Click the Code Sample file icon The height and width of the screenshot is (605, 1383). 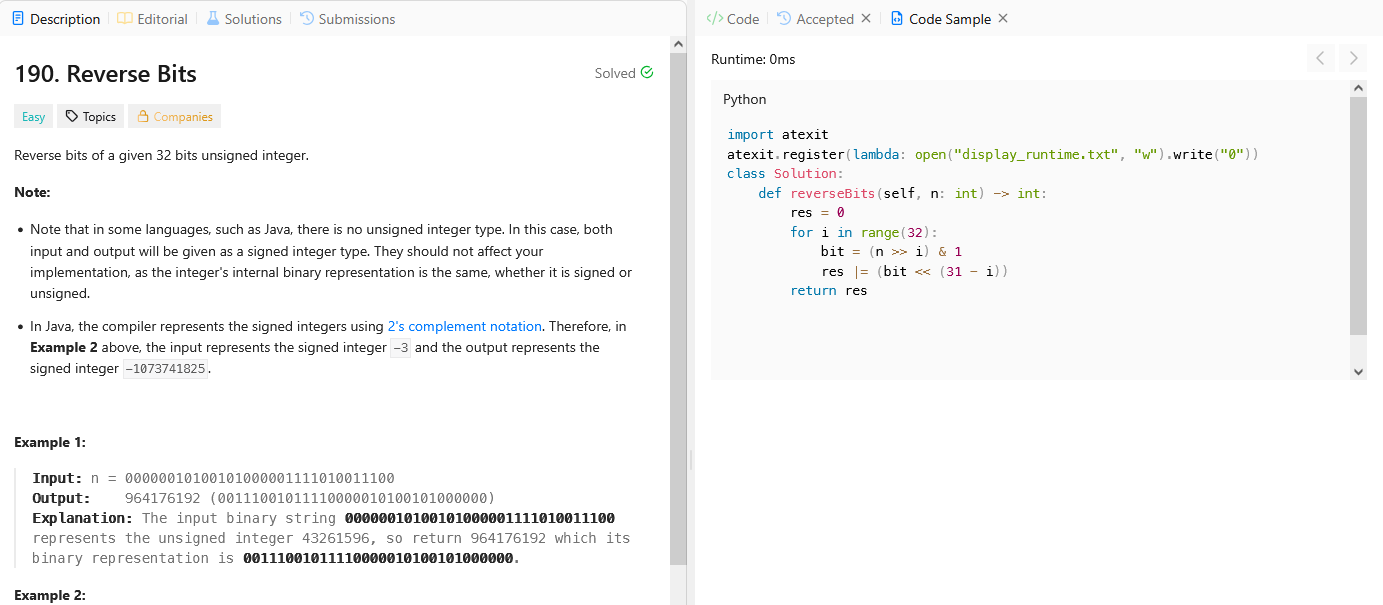(x=896, y=19)
